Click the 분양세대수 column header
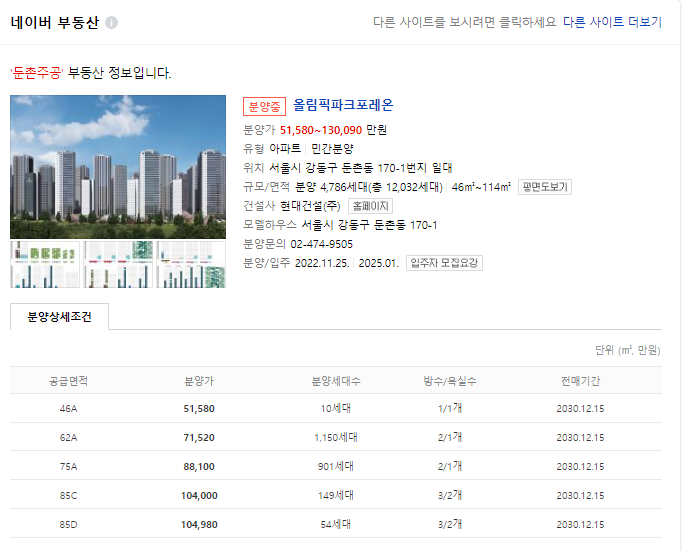683x551 pixels. (x=336, y=381)
